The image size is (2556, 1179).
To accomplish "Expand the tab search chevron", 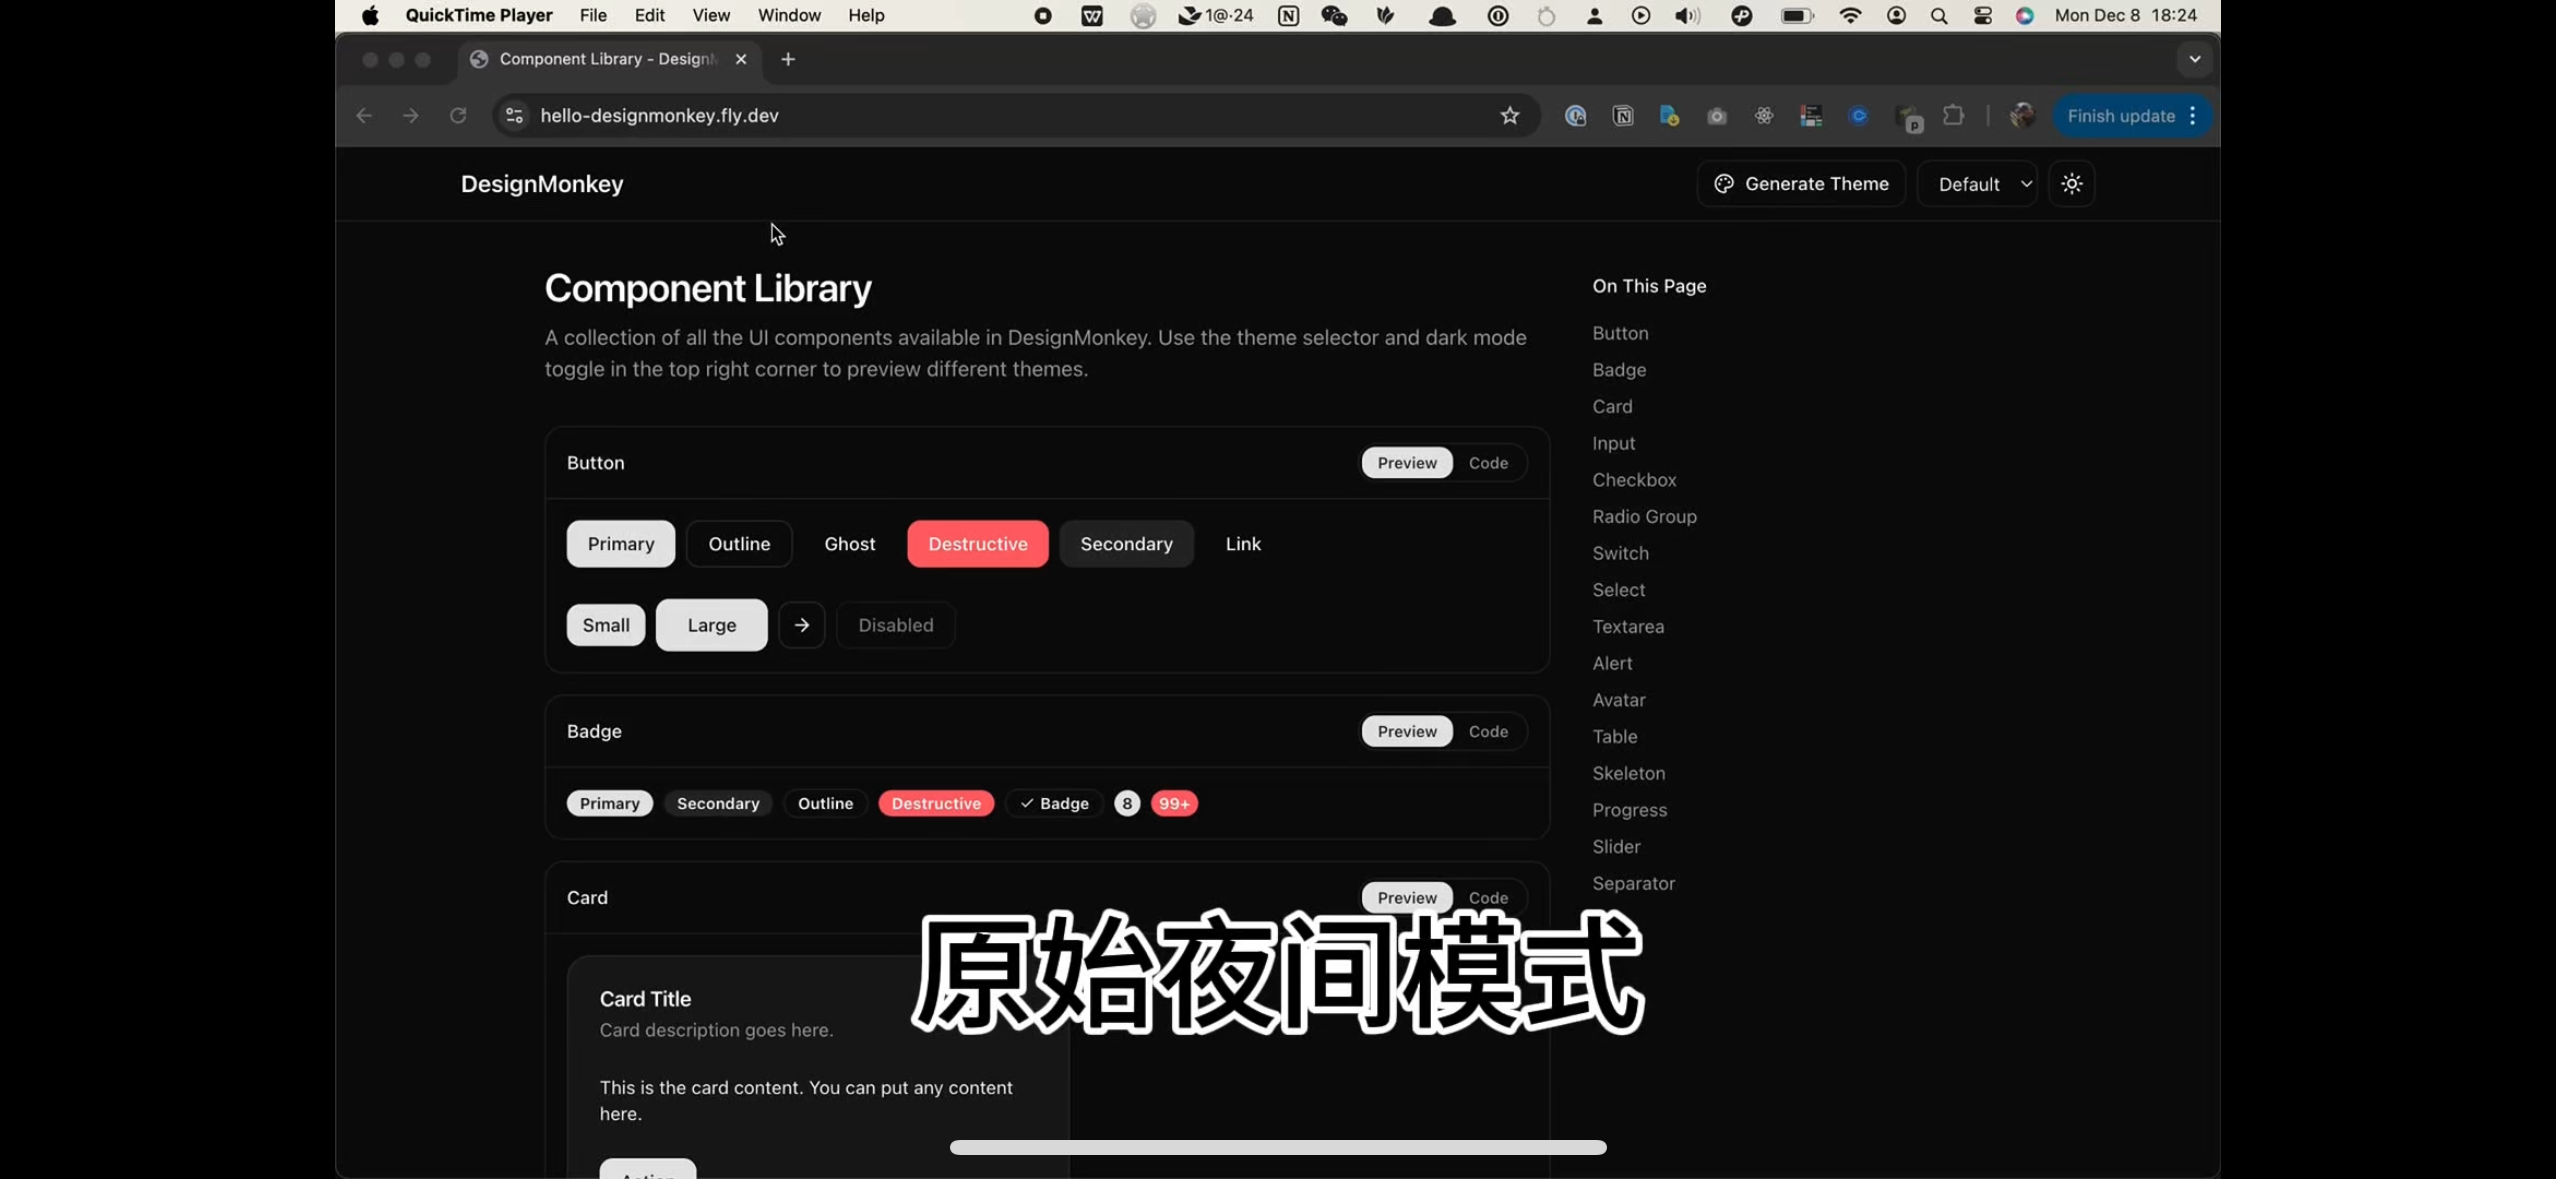I will point(2194,59).
